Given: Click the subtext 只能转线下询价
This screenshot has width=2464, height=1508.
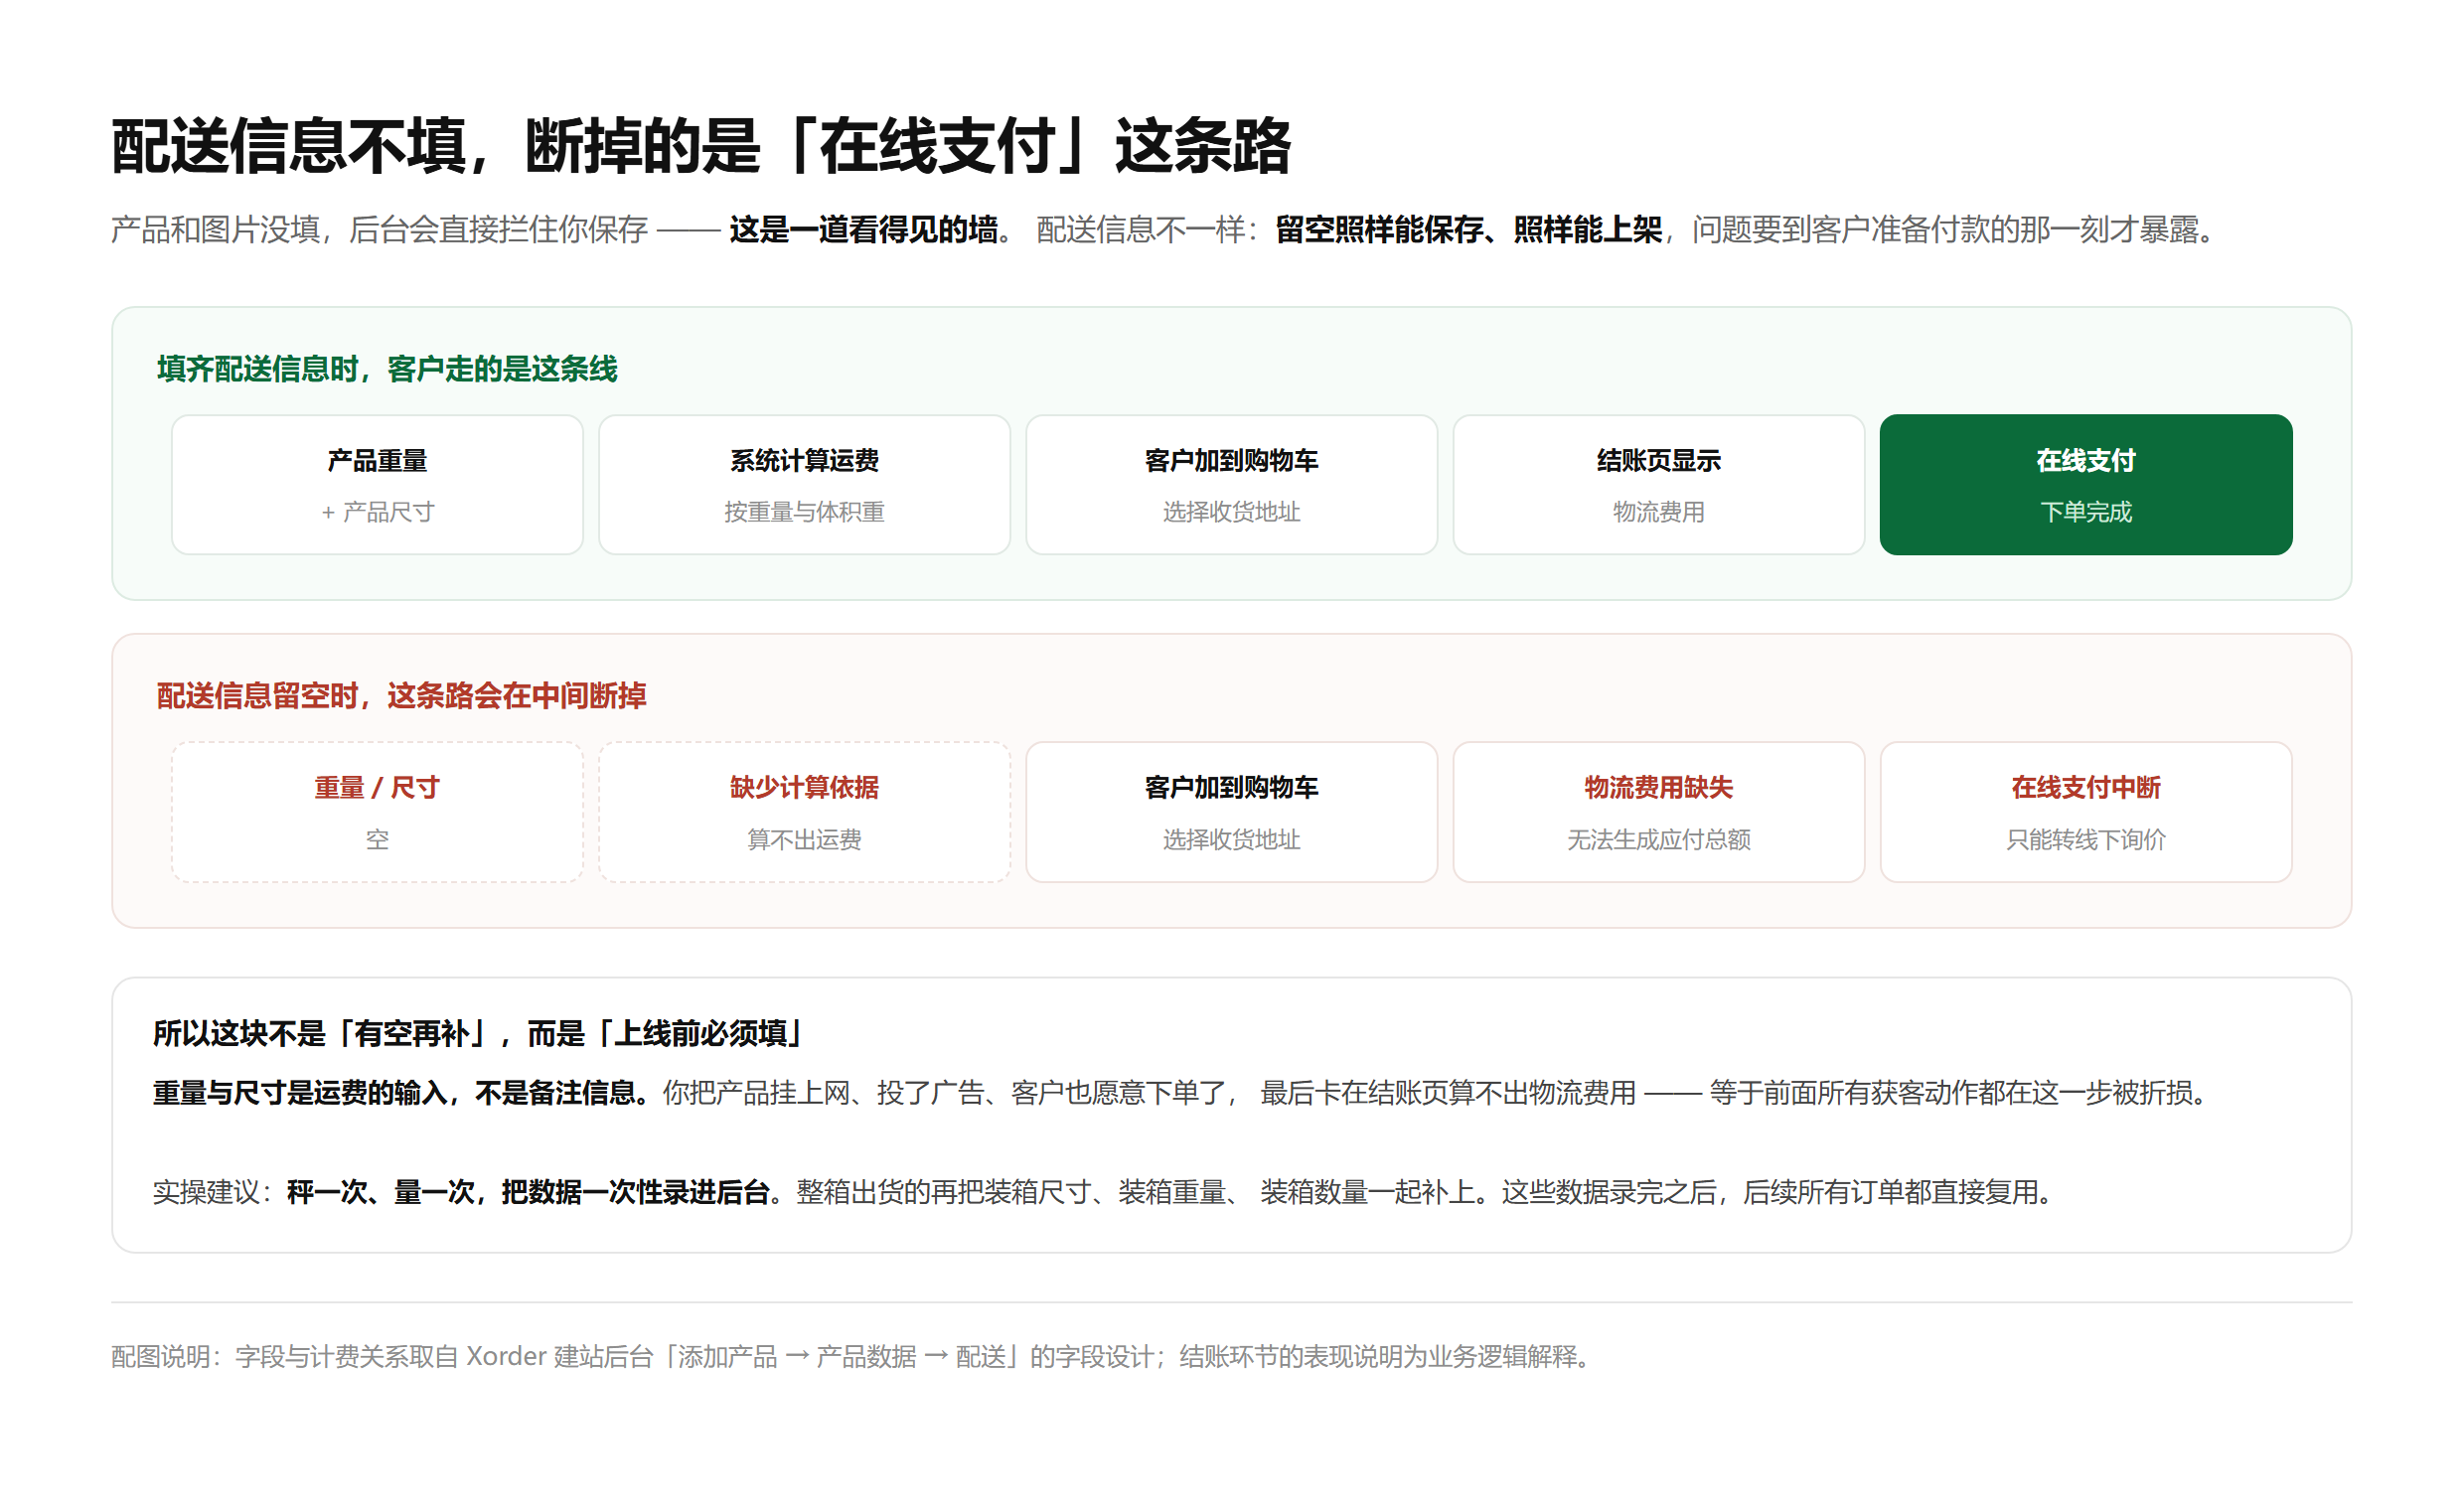Looking at the screenshot, I should point(2086,840).
